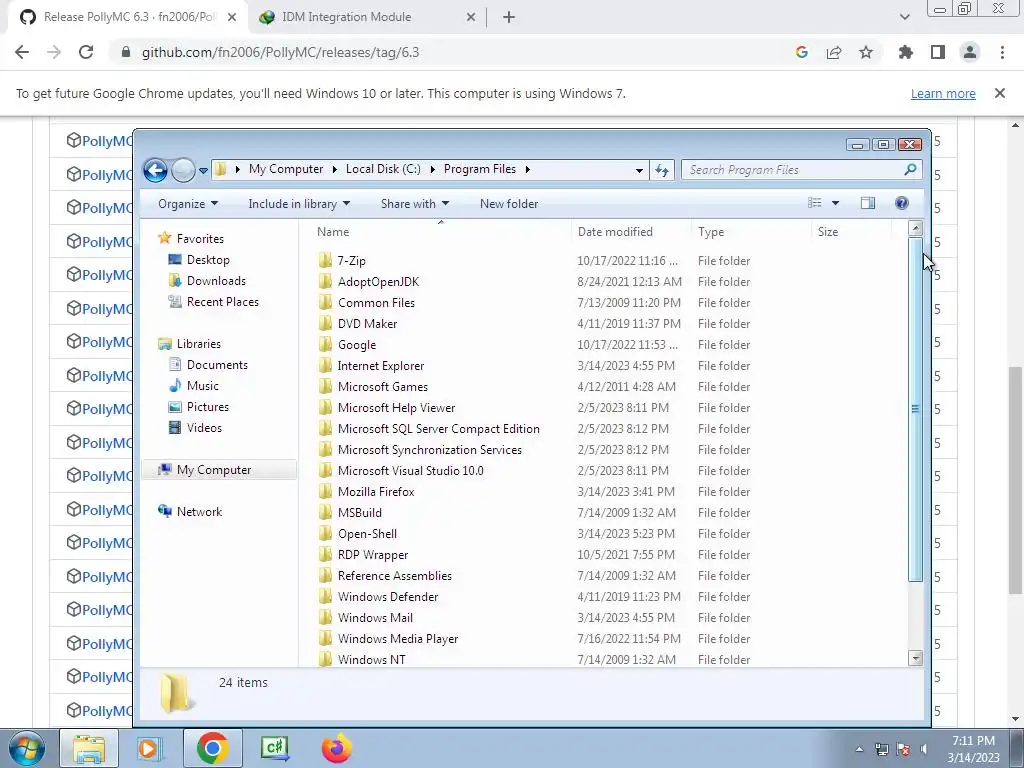Viewport: 1024px width, 768px height.
Task: Open the view options dropdown arrow
Action: tap(835, 203)
